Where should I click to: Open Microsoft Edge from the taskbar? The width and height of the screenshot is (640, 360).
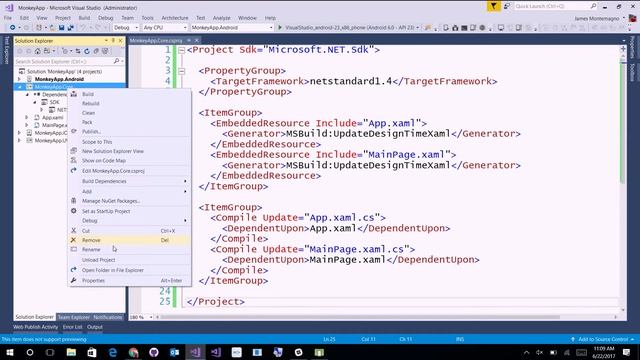pyautogui.click(x=113, y=352)
